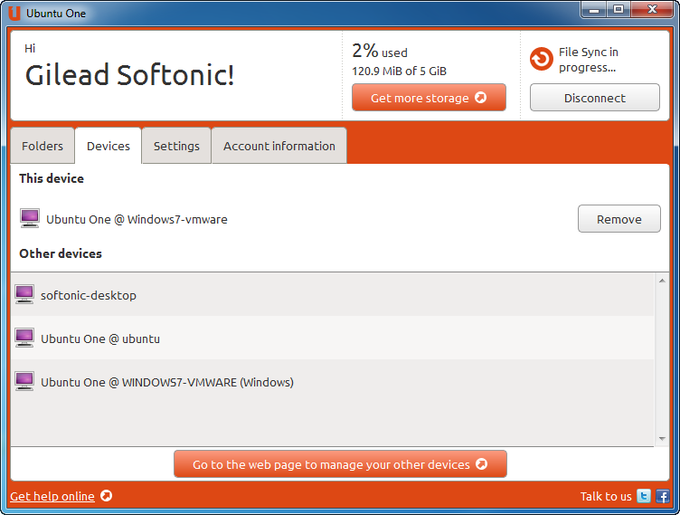Remove this device using the Remove button
This screenshot has height=515, width=680.
click(x=619, y=219)
